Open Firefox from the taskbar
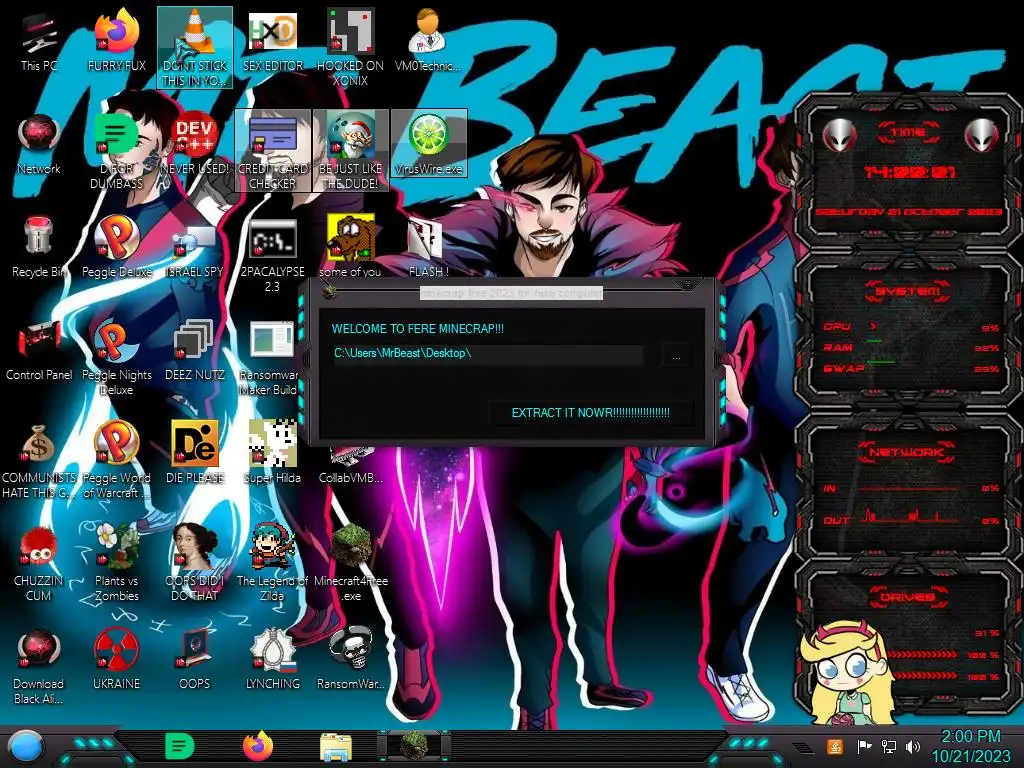This screenshot has height=768, width=1024. (x=258, y=746)
